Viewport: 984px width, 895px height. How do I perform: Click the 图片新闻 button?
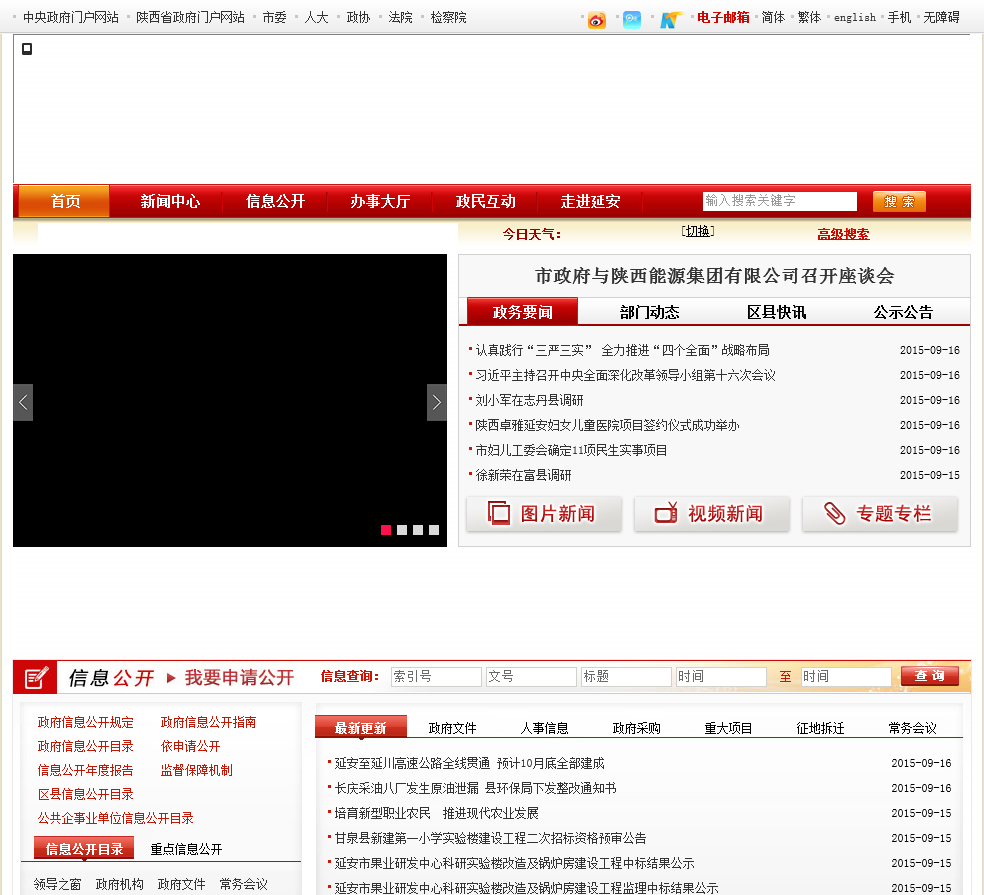[x=543, y=514]
